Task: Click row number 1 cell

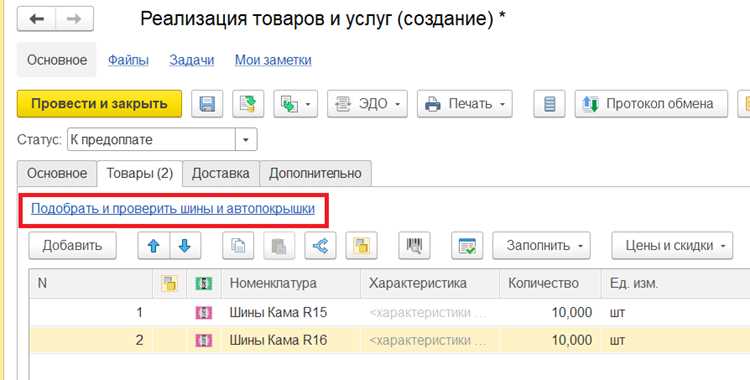Action: 91,313
